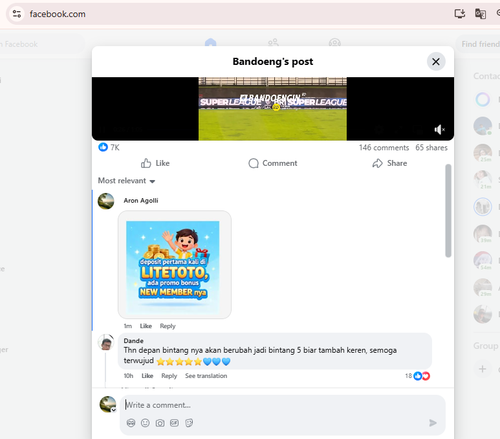
Task: Share Bandoeng's post
Action: point(390,163)
